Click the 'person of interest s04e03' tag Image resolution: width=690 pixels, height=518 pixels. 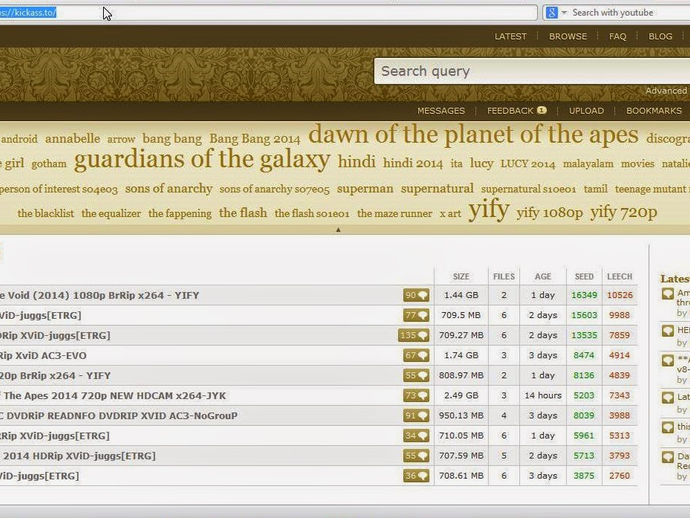coord(59,189)
